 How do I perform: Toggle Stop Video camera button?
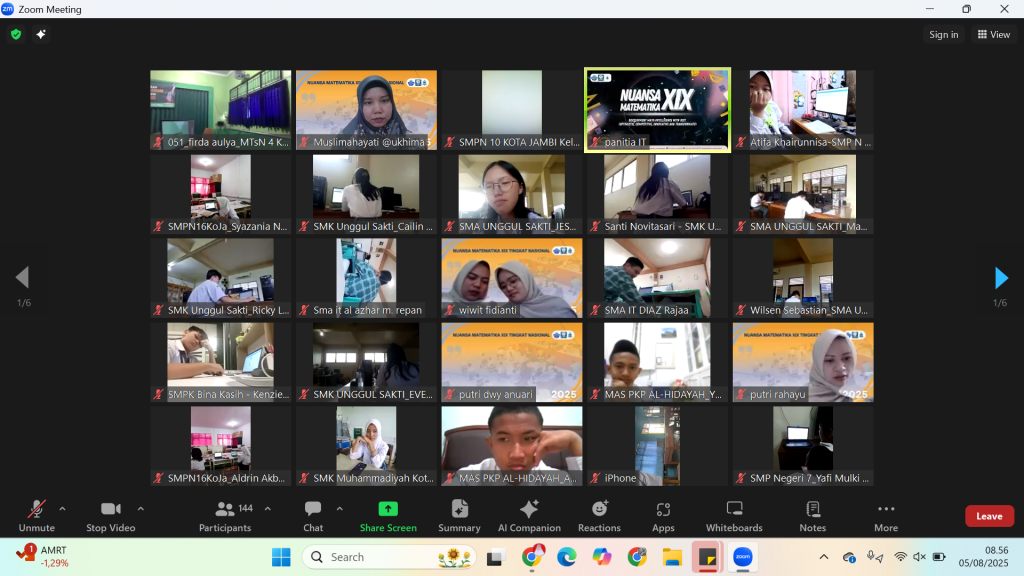(x=110, y=515)
